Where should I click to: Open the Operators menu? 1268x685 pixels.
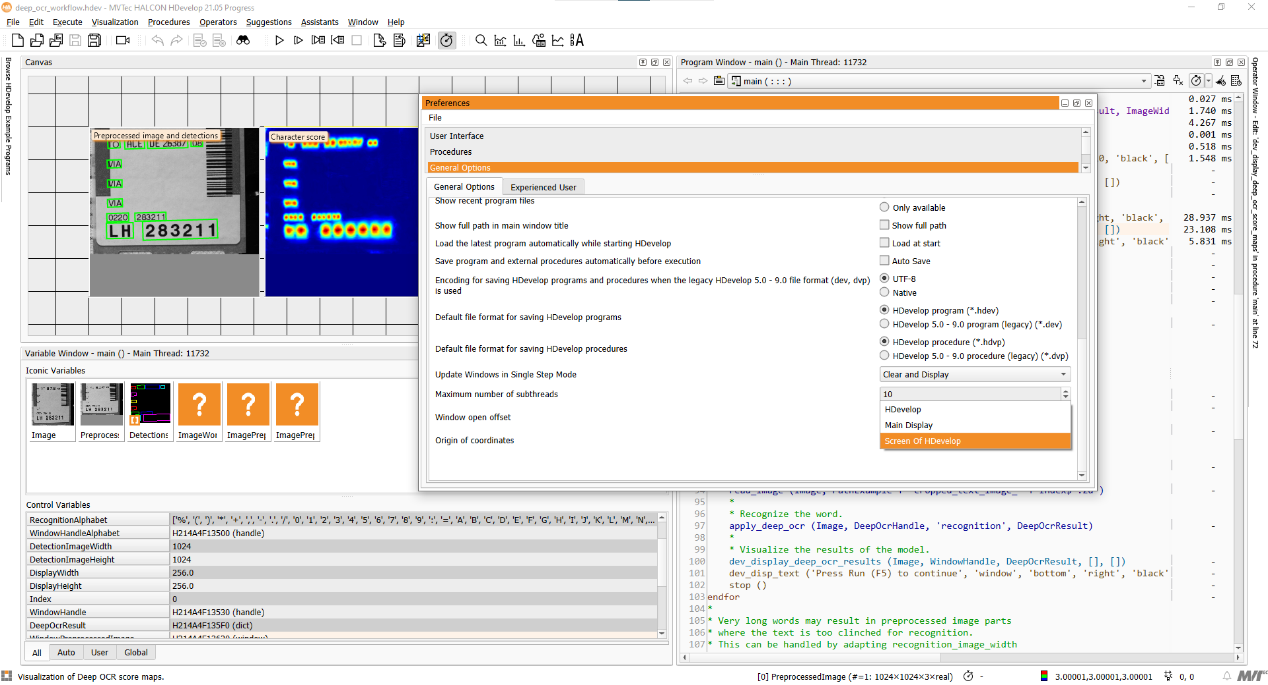(217, 22)
